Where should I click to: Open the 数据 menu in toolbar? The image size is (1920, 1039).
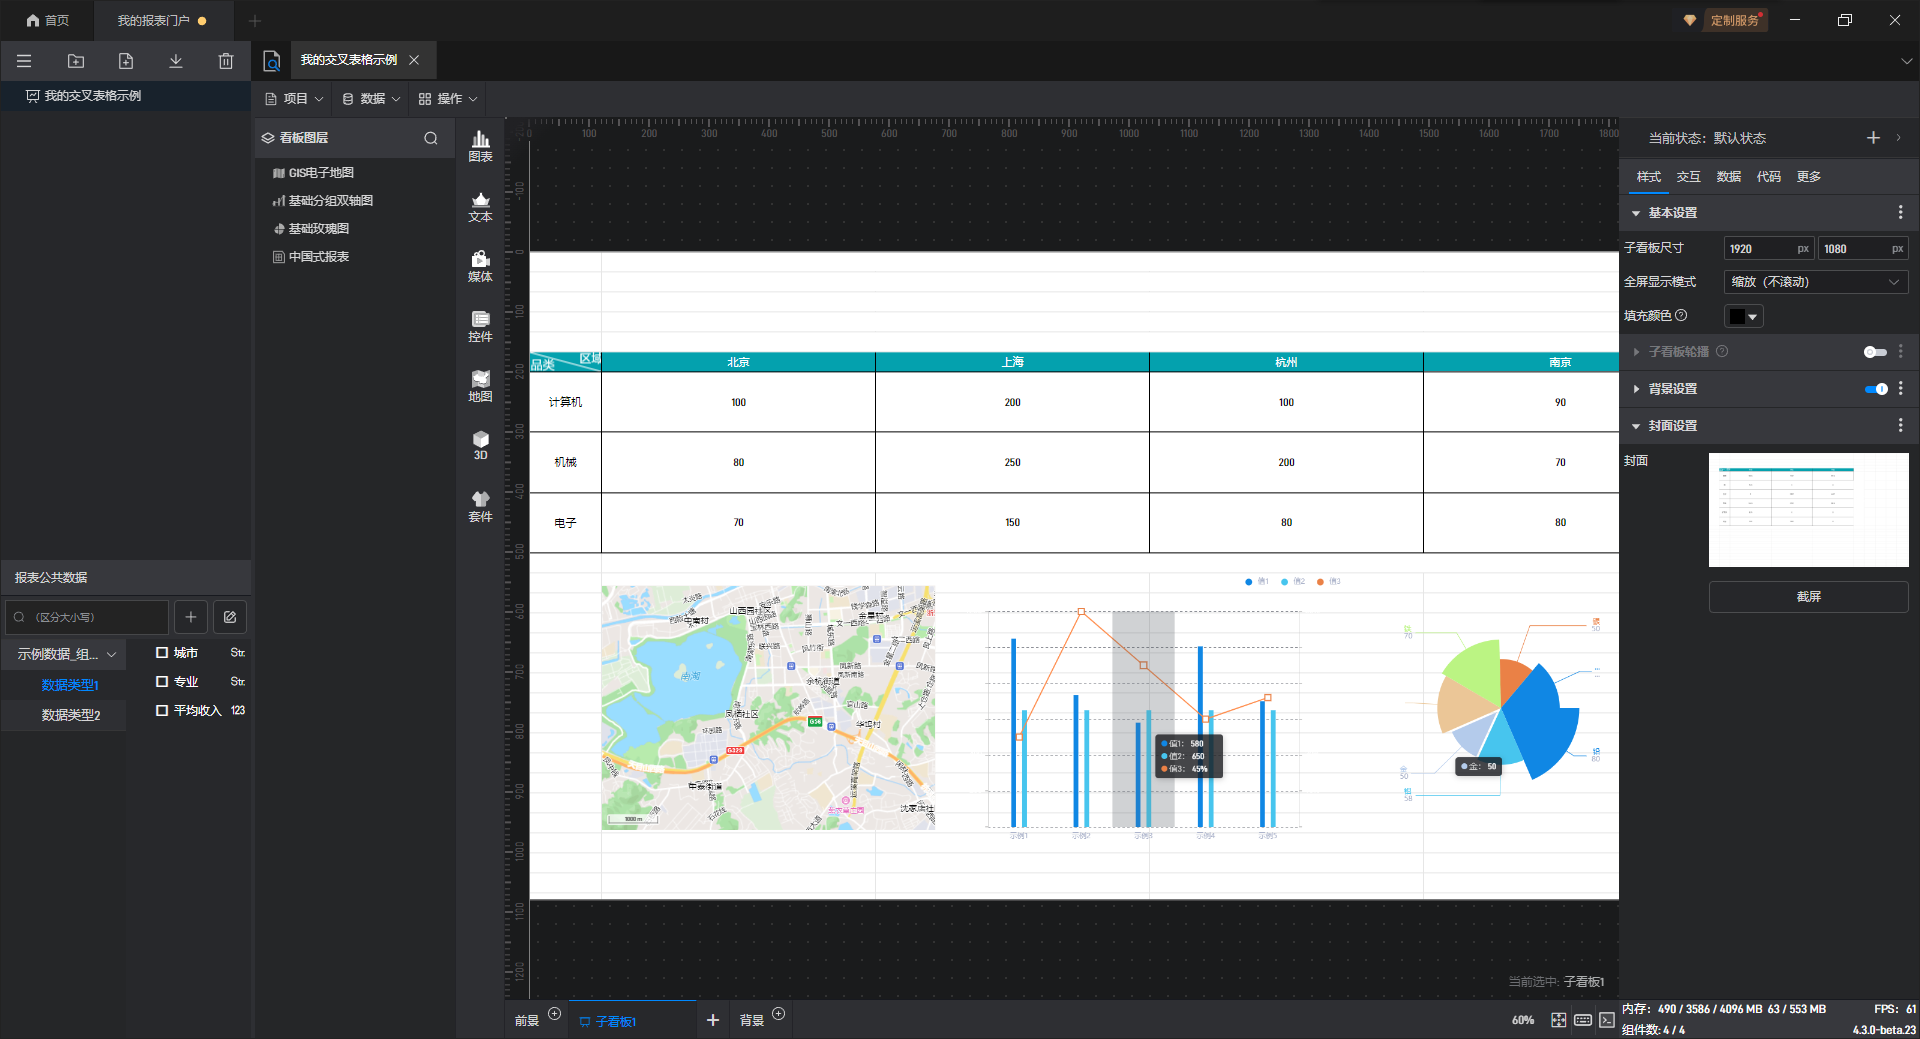(371, 99)
